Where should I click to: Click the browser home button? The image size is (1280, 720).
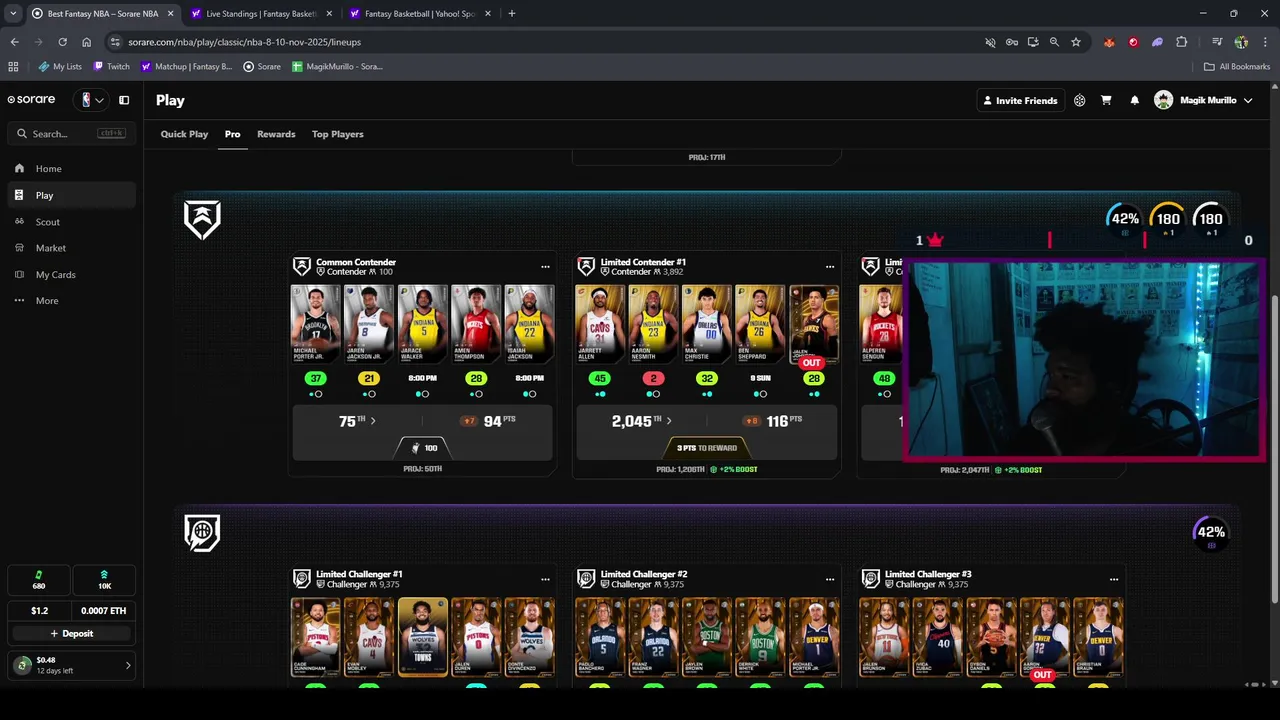(x=86, y=42)
